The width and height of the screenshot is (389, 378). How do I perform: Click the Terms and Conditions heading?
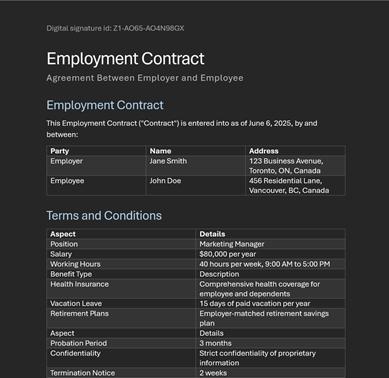pos(104,216)
